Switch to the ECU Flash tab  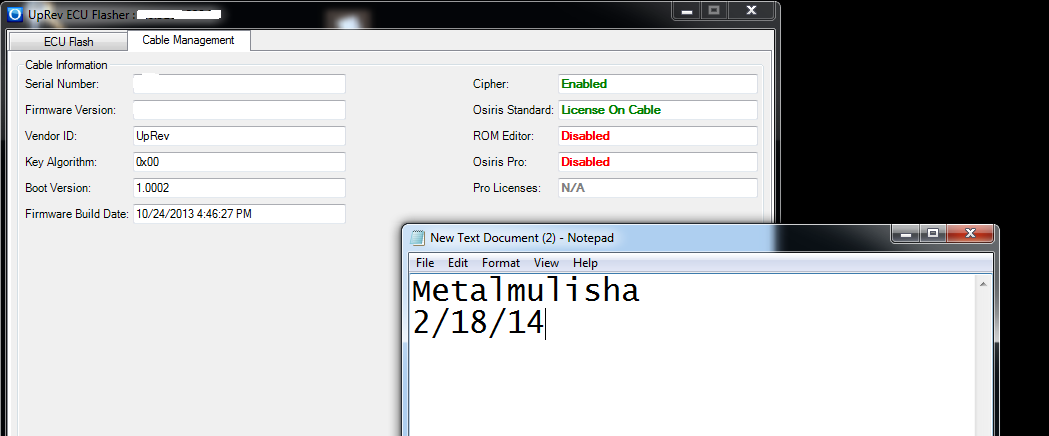[67, 42]
